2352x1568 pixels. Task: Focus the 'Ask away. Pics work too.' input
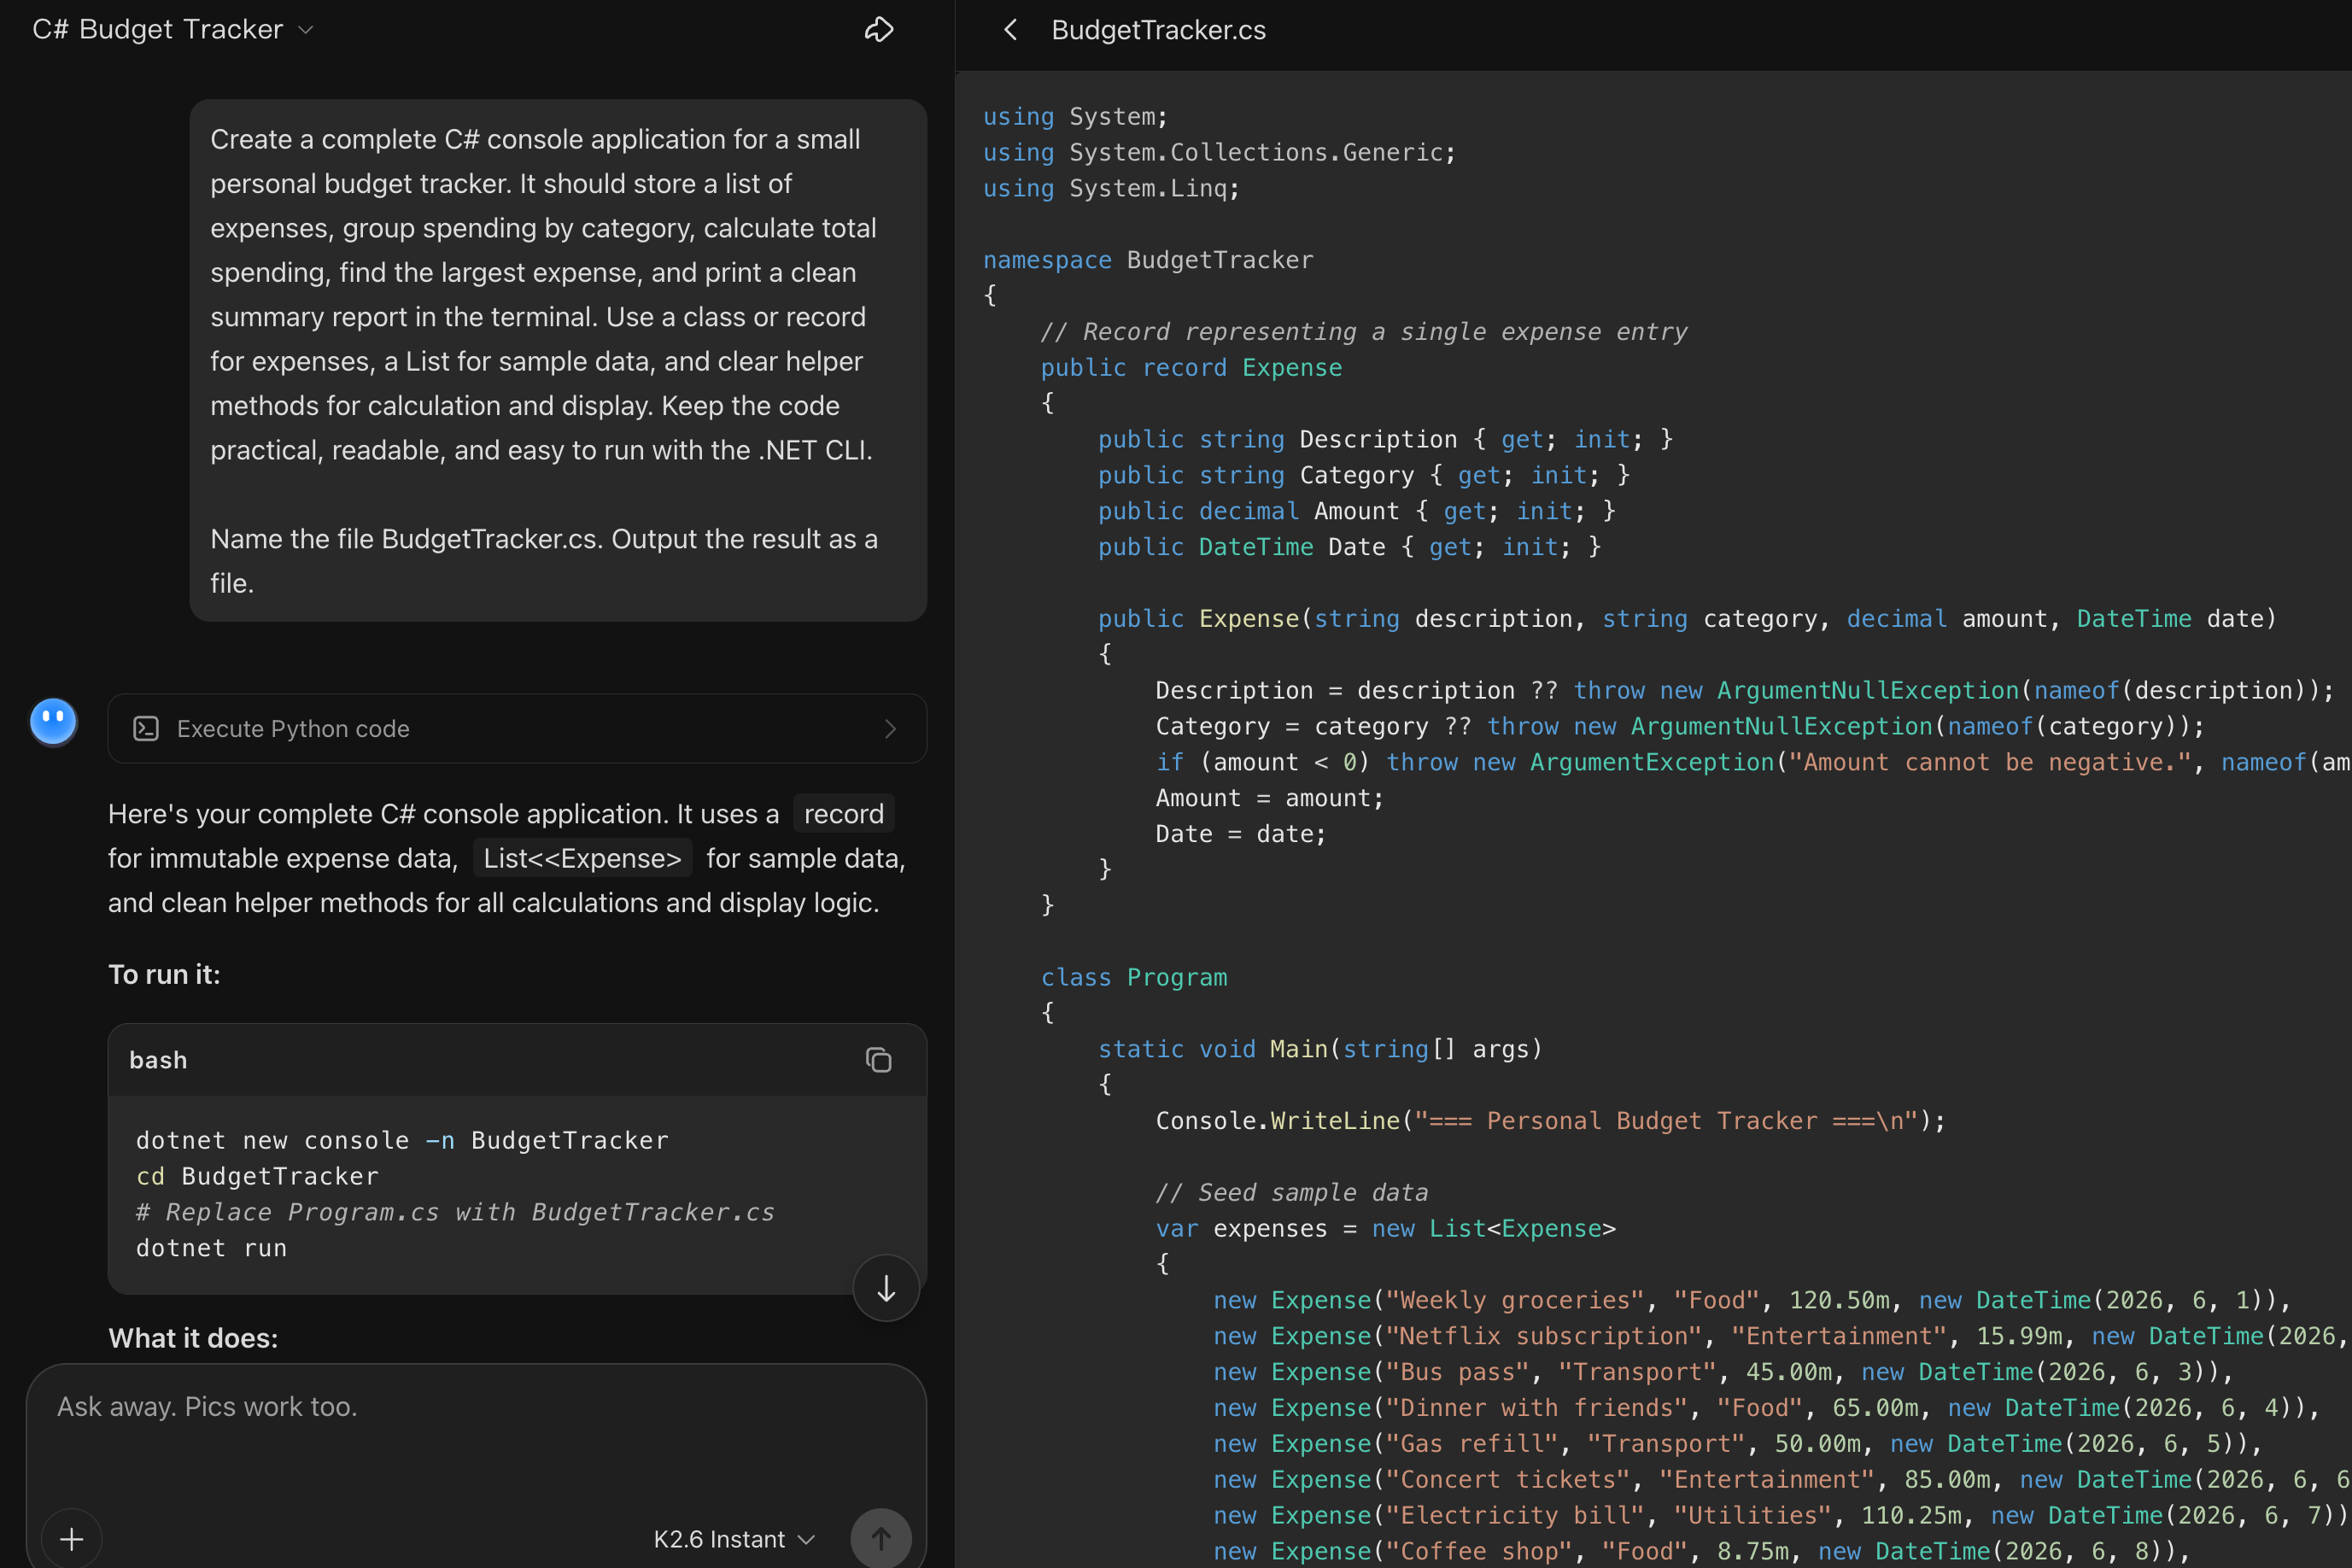click(476, 1407)
